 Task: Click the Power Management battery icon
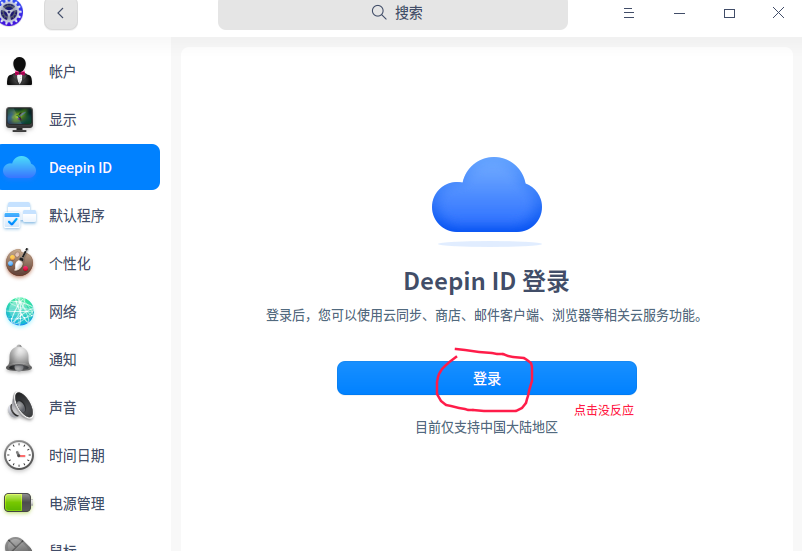(x=18, y=503)
